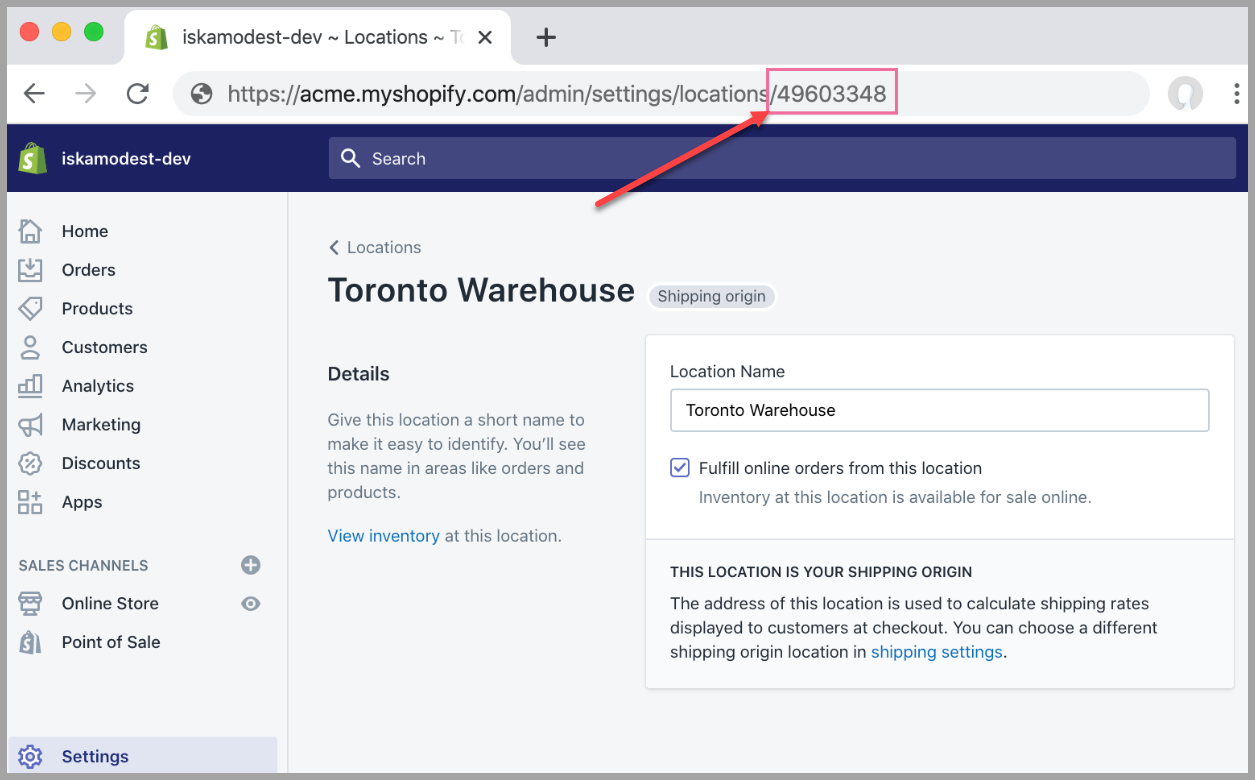
Task: Select Online Store sales channel
Action: [x=110, y=603]
